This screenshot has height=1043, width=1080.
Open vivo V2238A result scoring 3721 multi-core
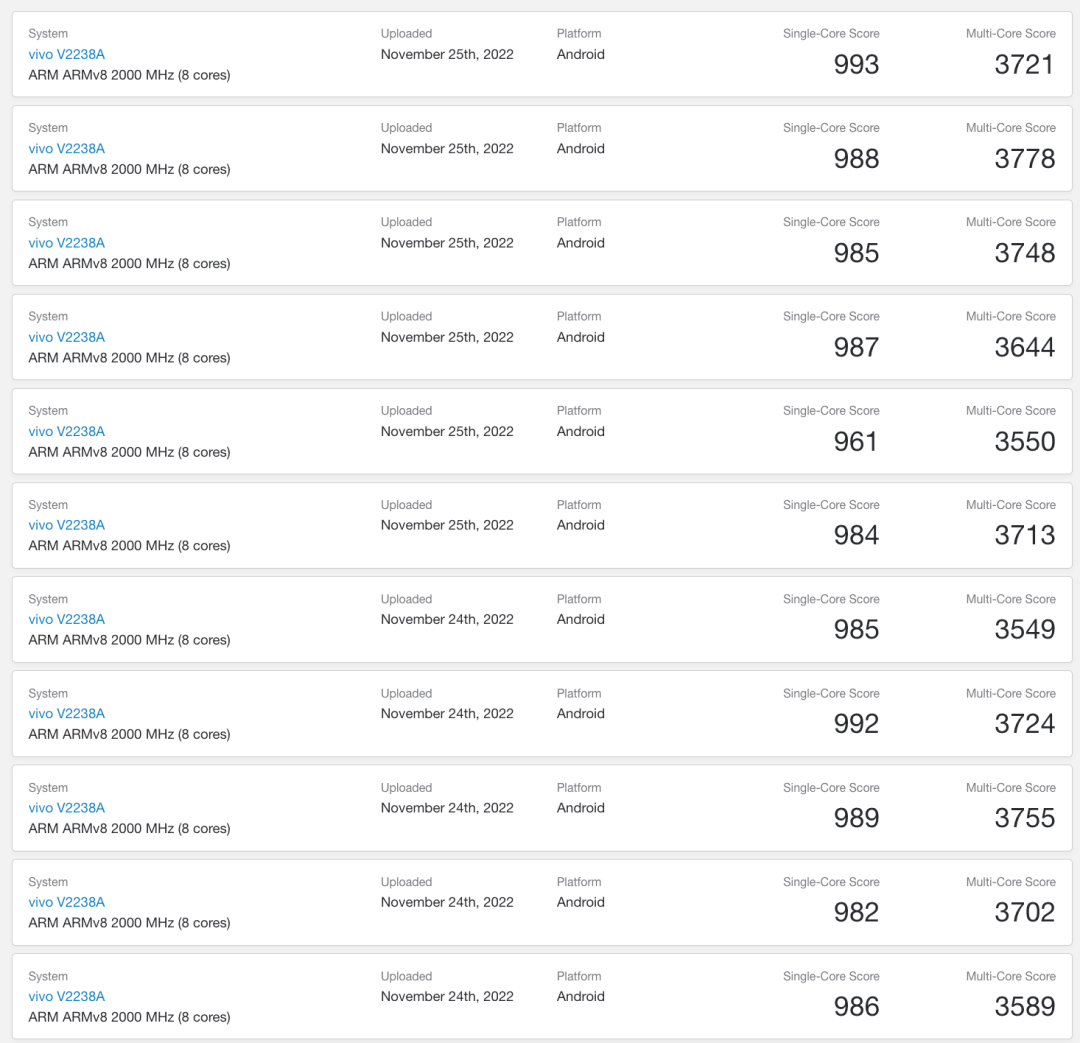click(66, 54)
